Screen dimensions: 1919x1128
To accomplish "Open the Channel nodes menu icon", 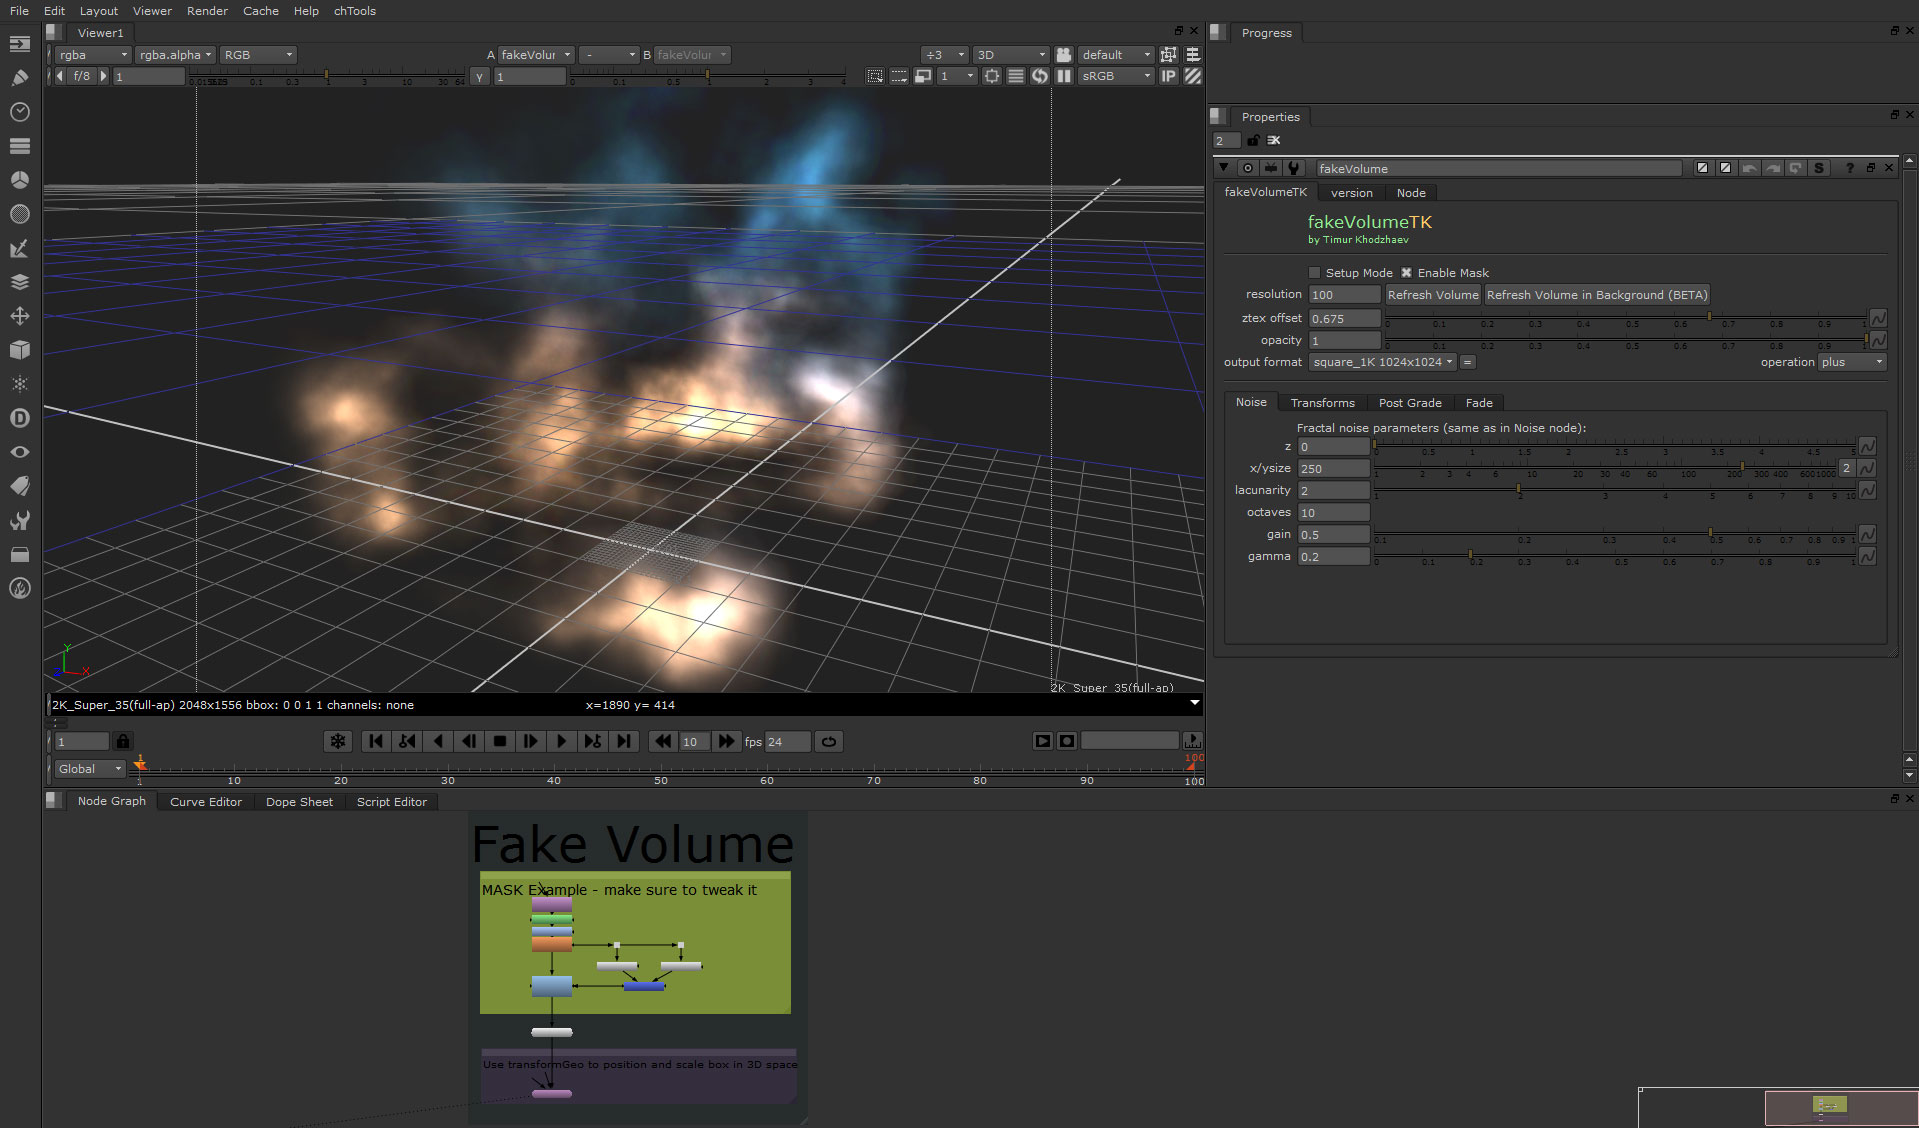I will pyautogui.click(x=19, y=146).
